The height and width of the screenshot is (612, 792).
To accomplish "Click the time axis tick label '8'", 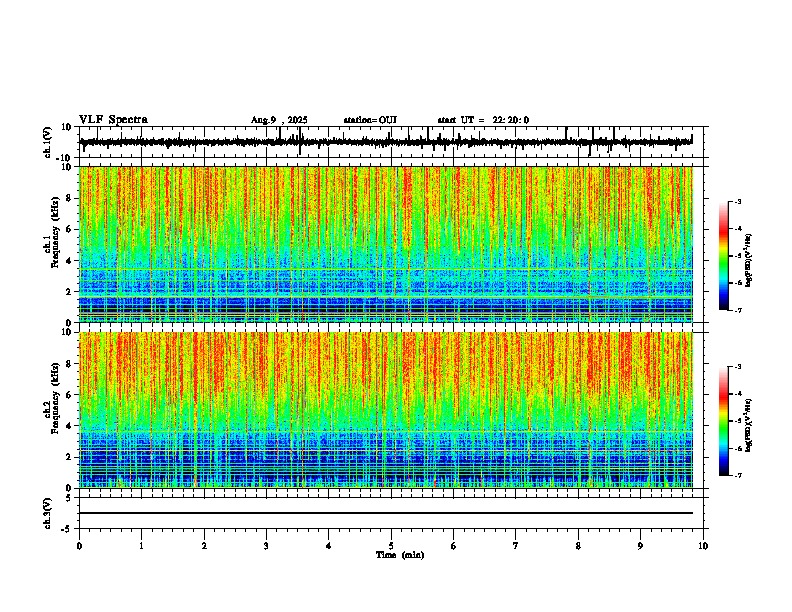I will click(578, 546).
